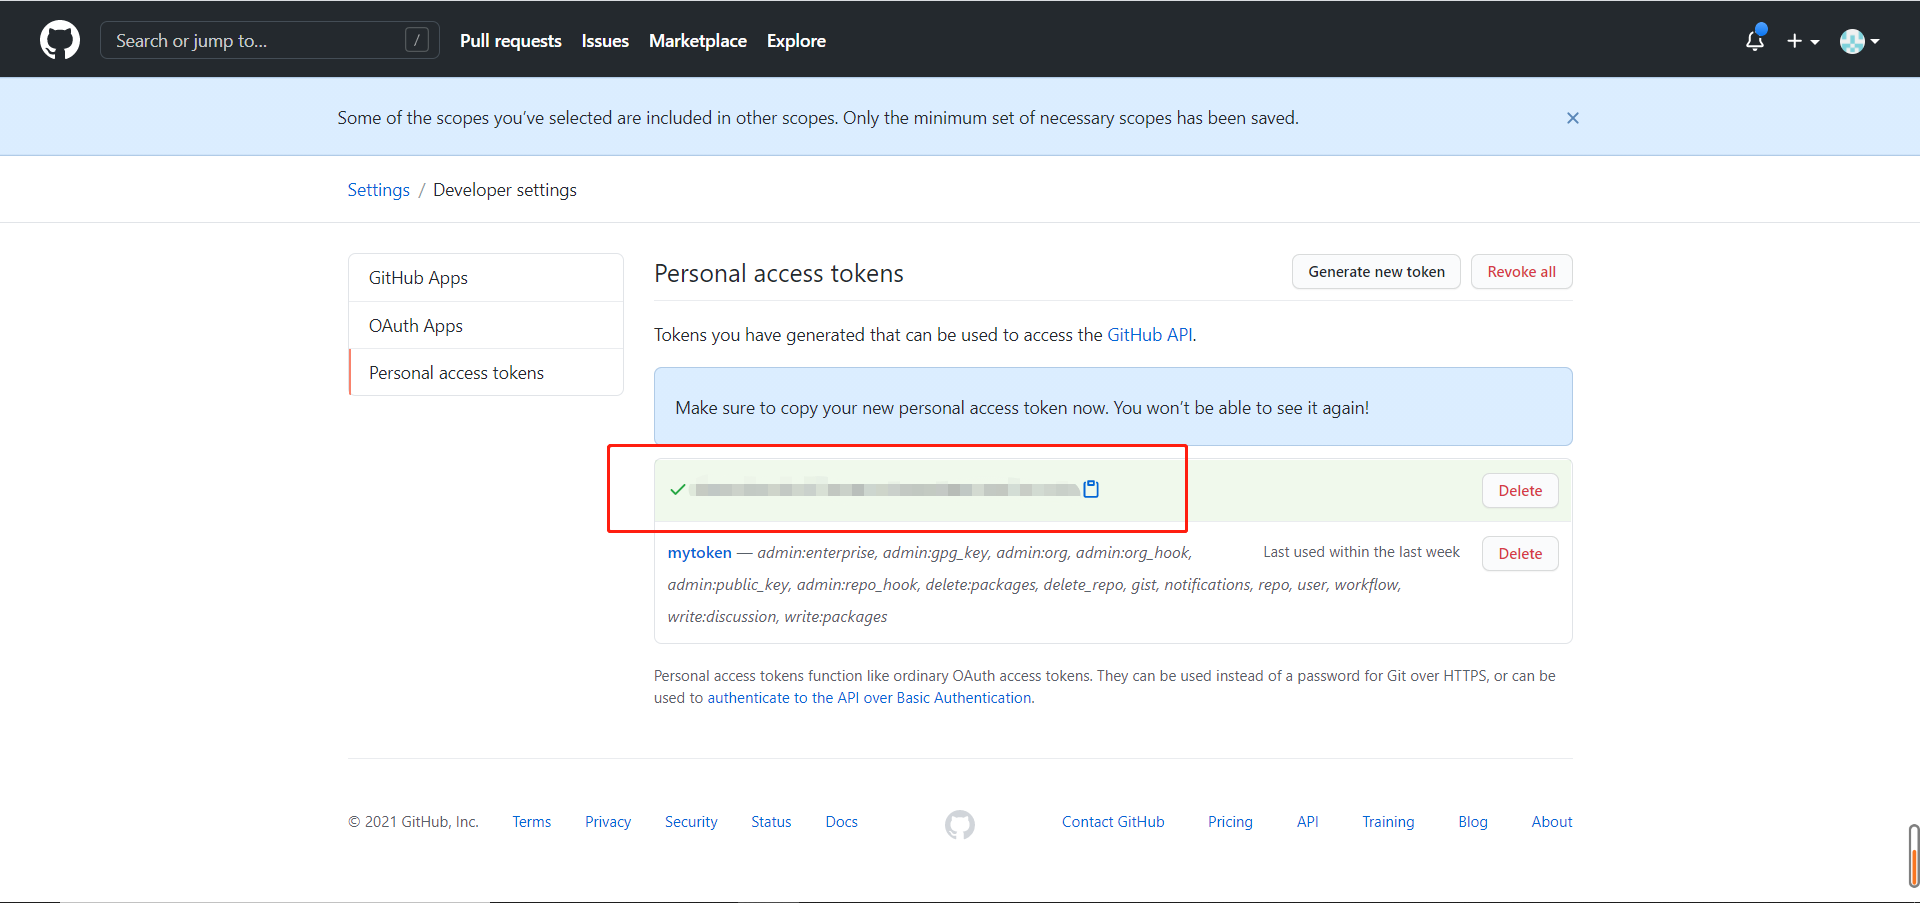Open About in footer
Screen dimensions: 1920x903
point(1552,822)
